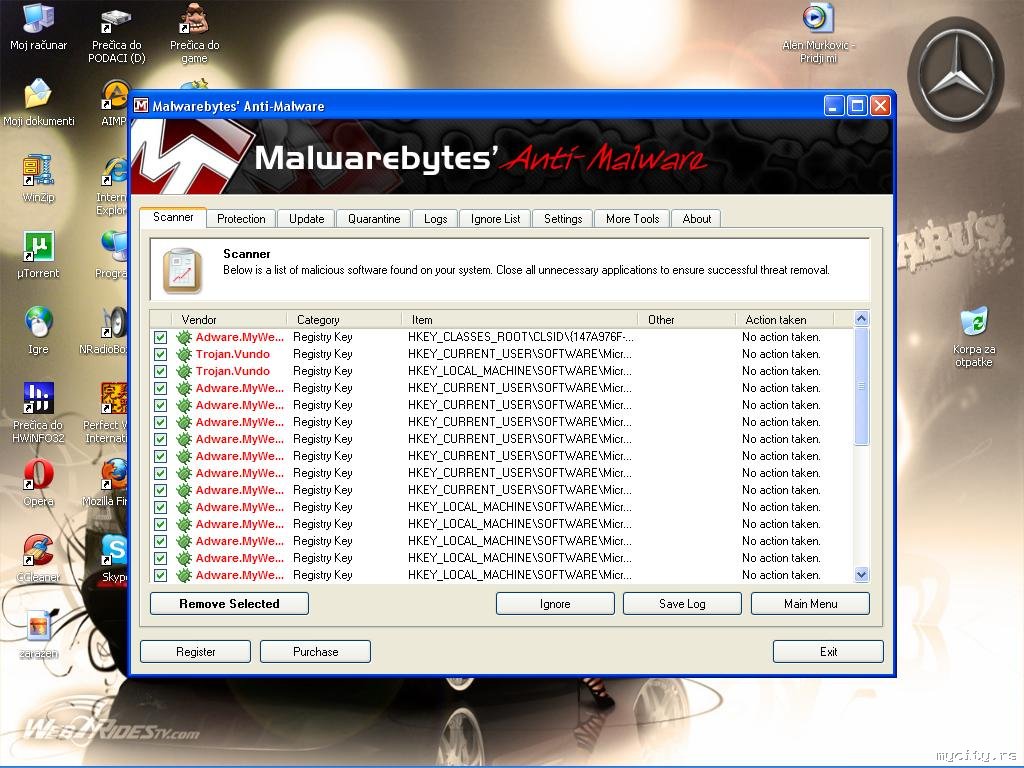Open the More Tools tab
The image size is (1024, 768).
(x=632, y=219)
